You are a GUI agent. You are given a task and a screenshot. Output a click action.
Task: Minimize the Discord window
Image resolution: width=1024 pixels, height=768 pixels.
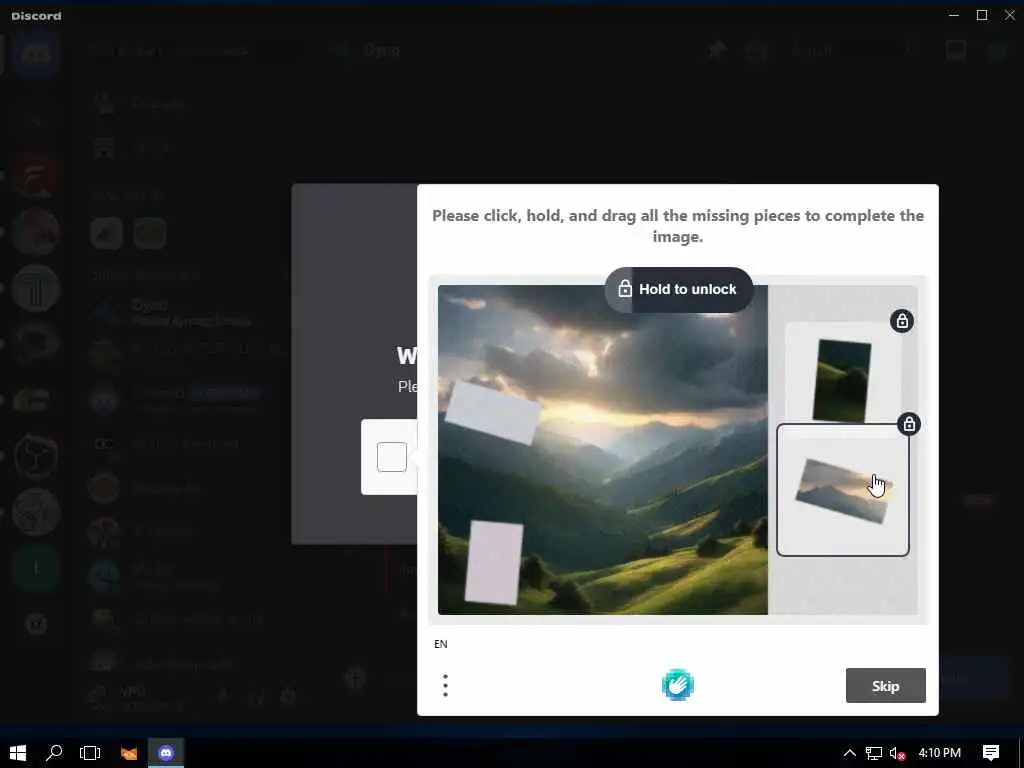point(954,15)
